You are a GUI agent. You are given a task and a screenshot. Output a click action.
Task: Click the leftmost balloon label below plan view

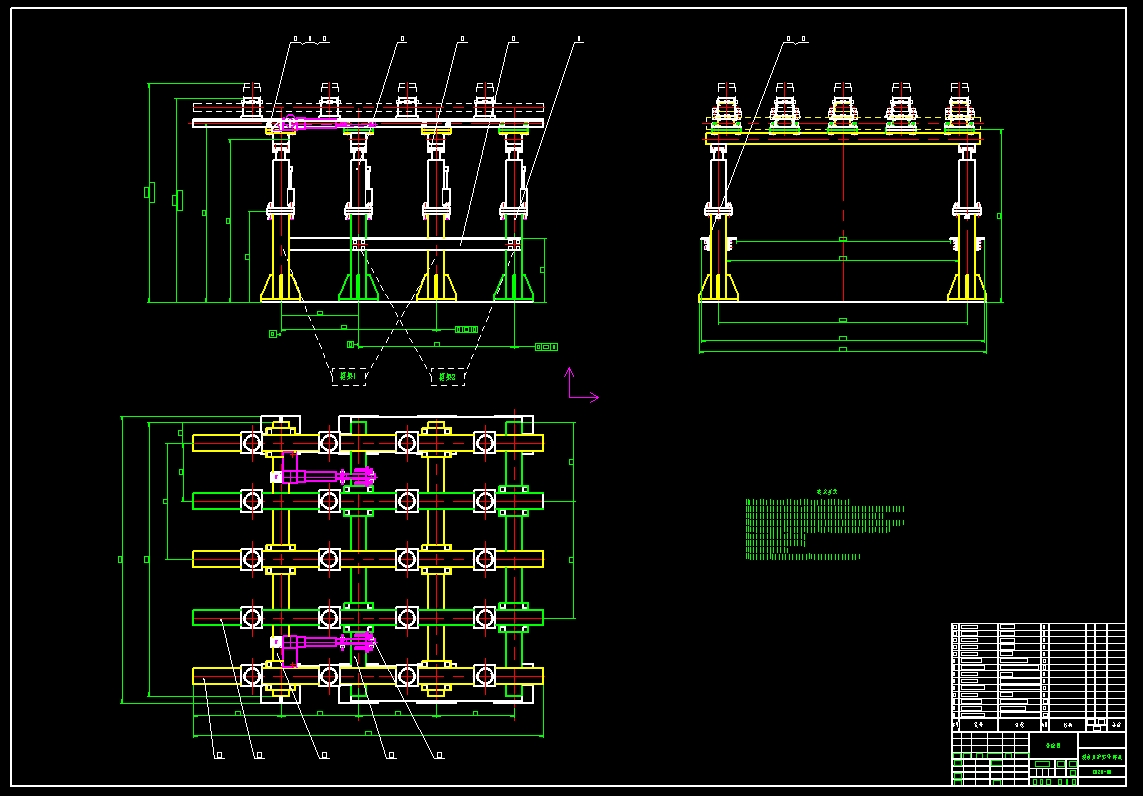[219, 755]
